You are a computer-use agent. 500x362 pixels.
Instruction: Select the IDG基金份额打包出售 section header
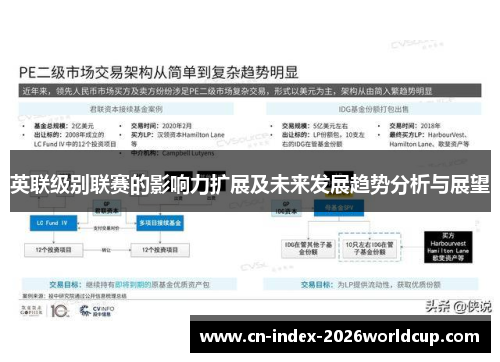point(373,109)
